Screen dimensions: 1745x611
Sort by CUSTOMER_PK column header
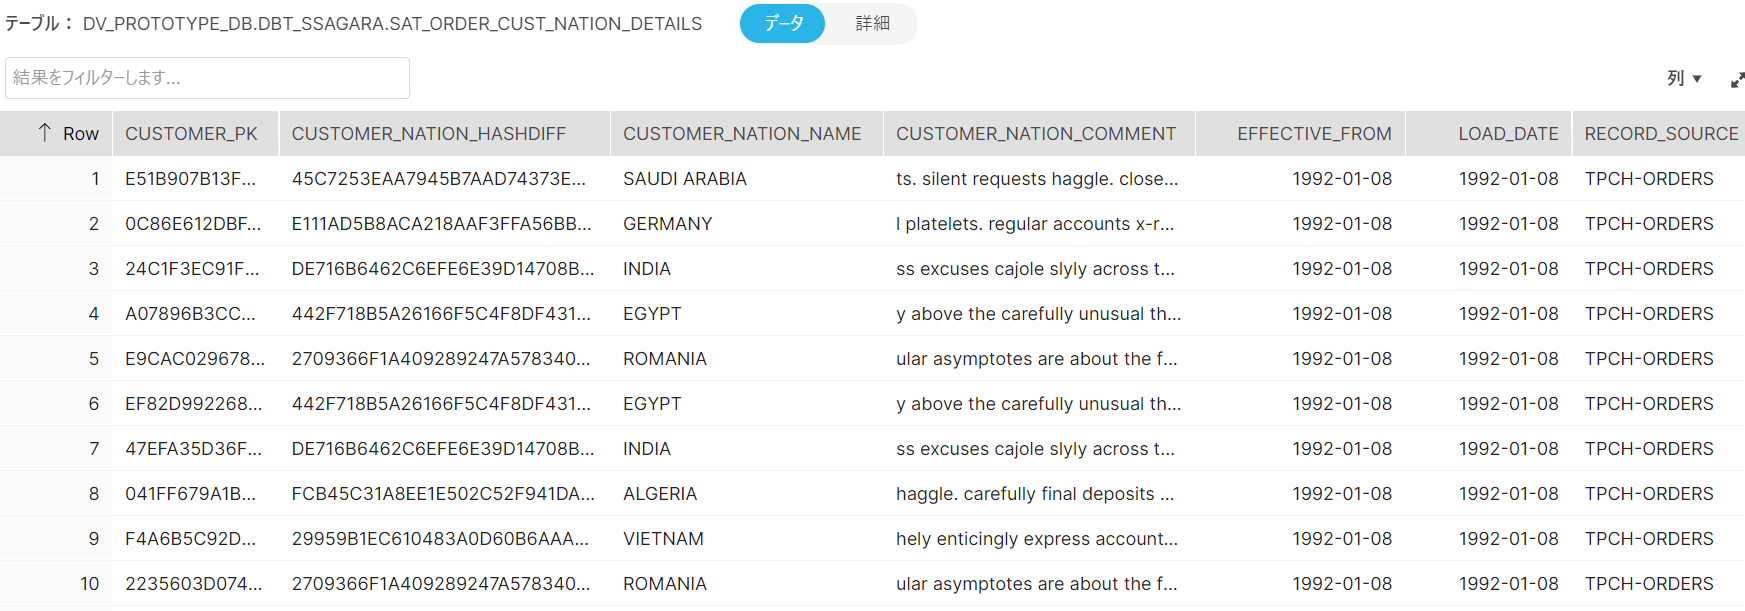(191, 134)
